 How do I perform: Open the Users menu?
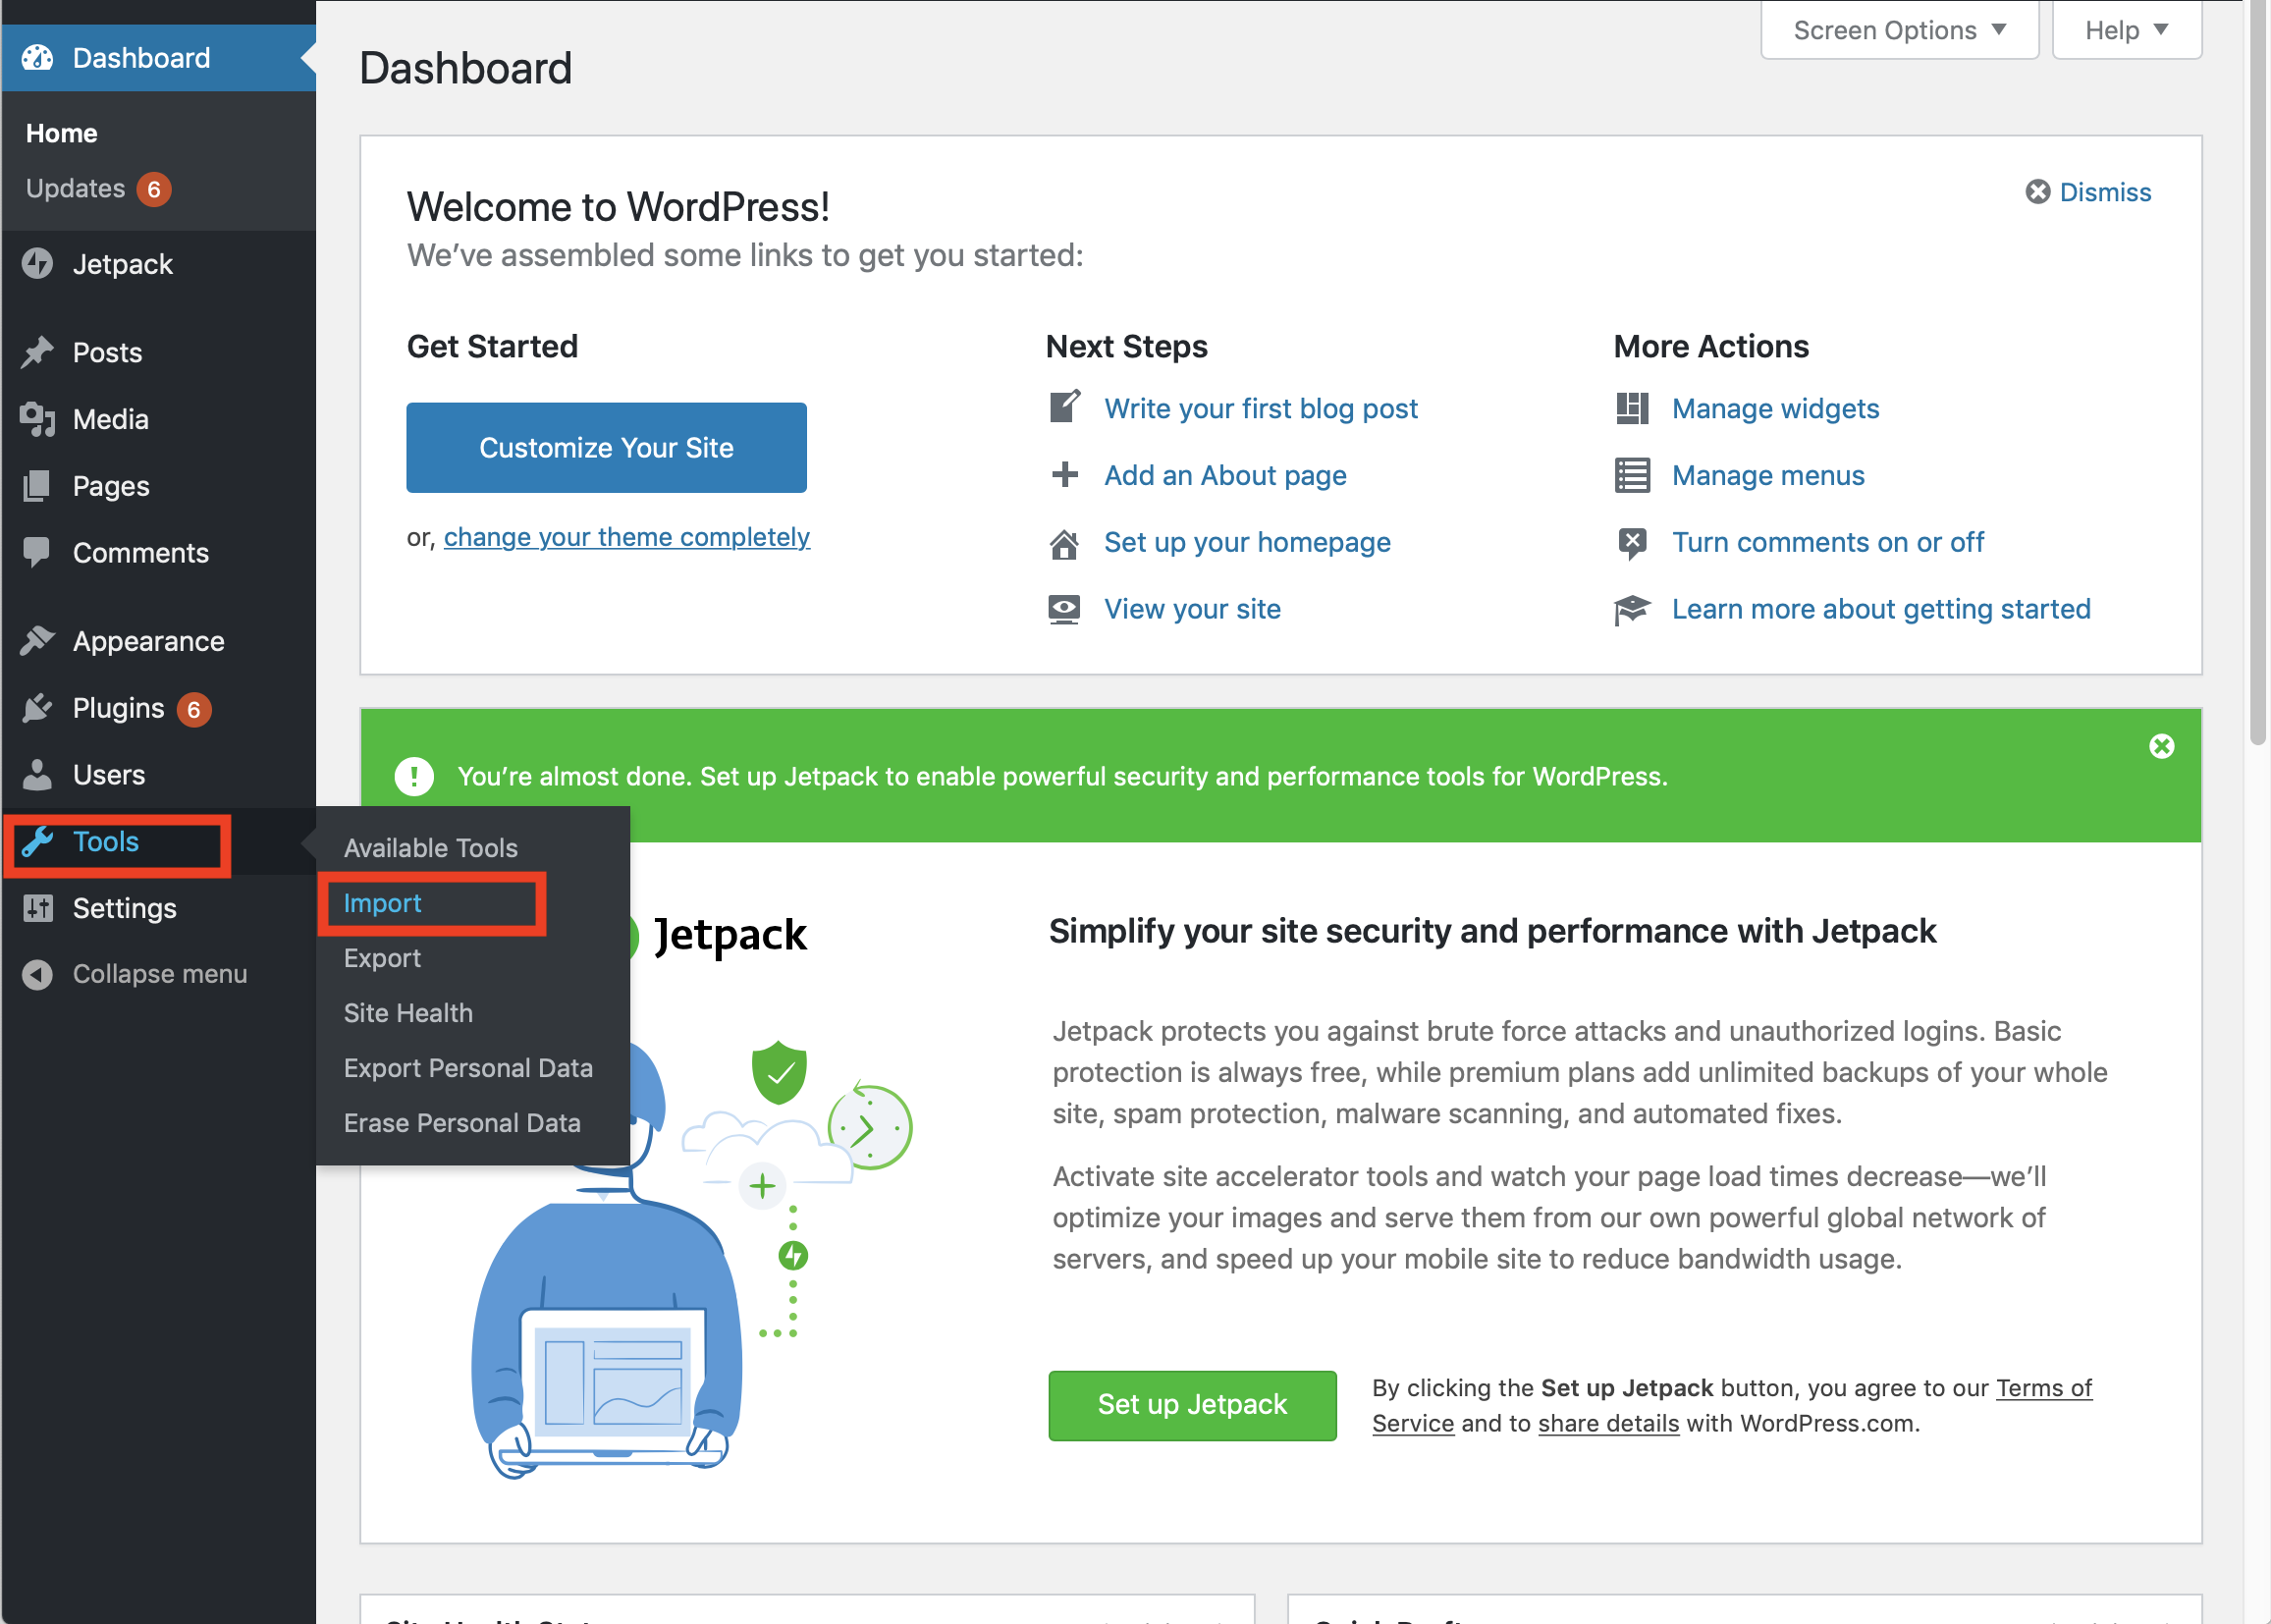pyautogui.click(x=159, y=775)
